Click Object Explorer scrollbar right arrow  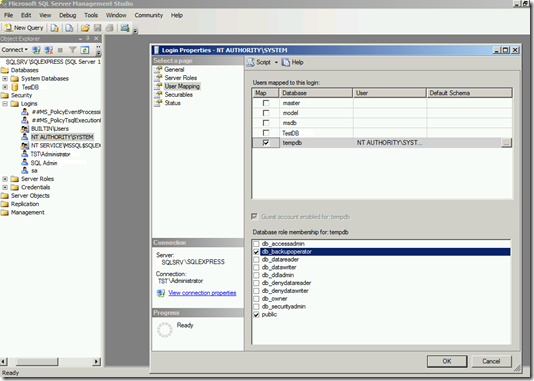(x=97, y=361)
